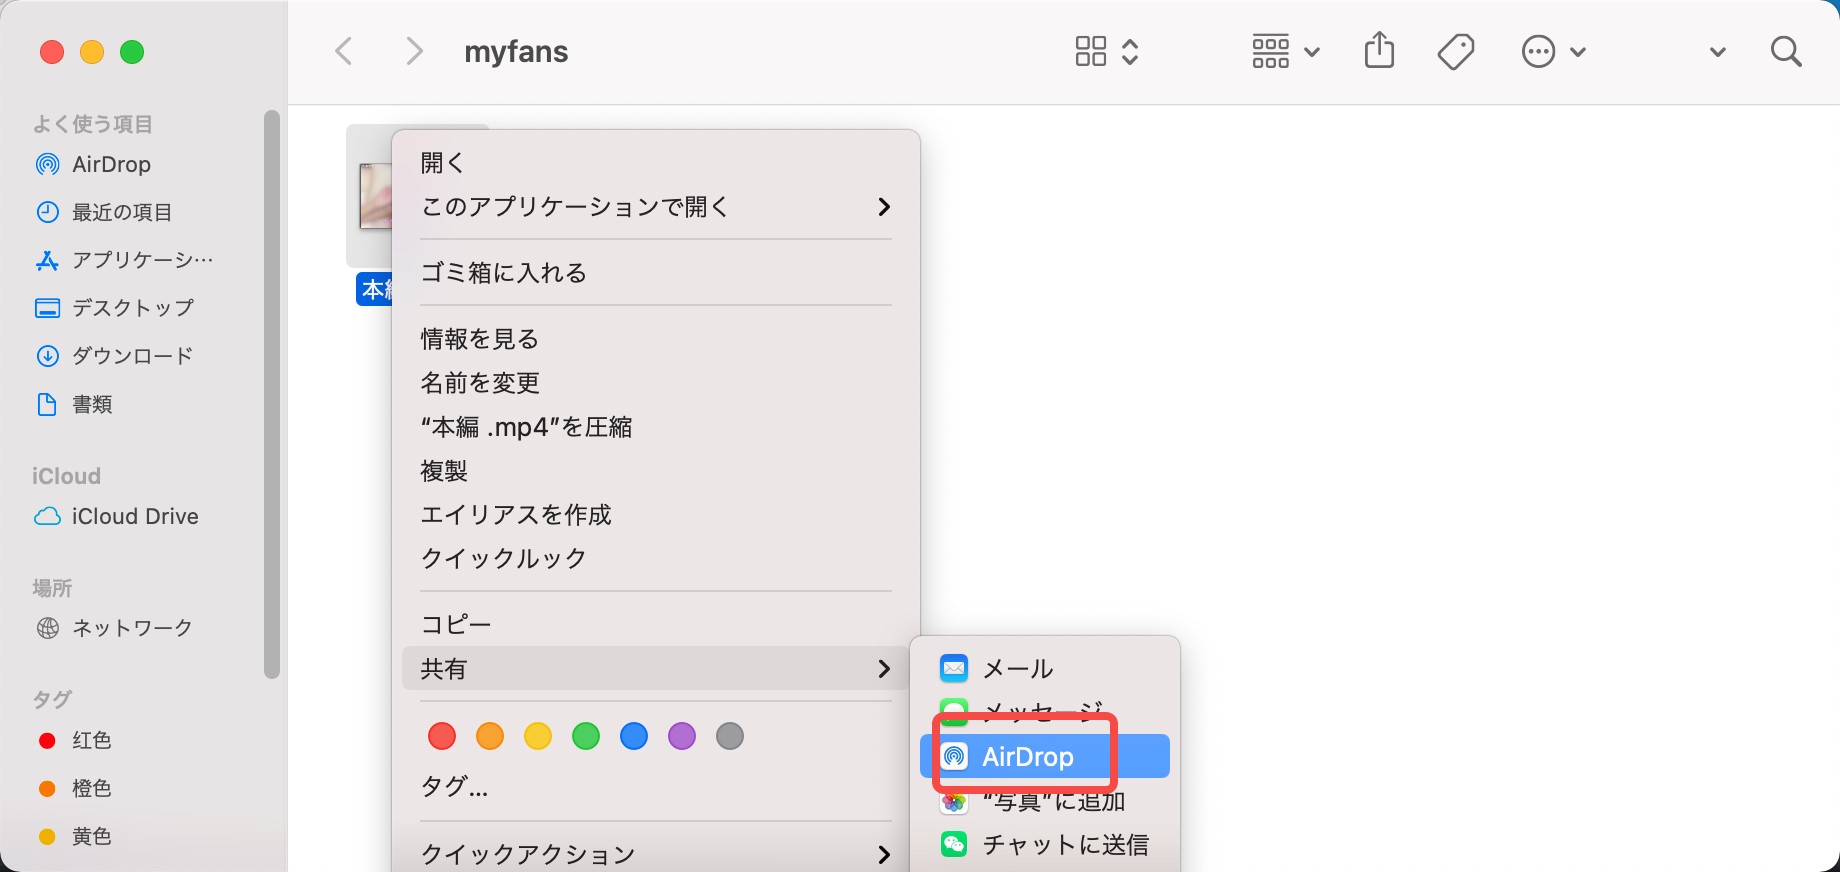The width and height of the screenshot is (1840, 872).
Task: Choose クイックルック in the menu
Action: coord(655,558)
